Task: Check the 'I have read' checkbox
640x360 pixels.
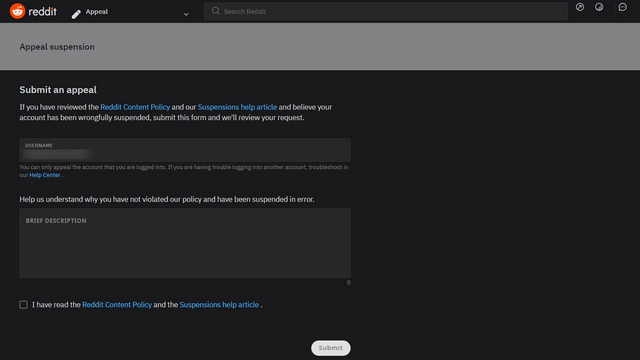Action: tap(23, 304)
